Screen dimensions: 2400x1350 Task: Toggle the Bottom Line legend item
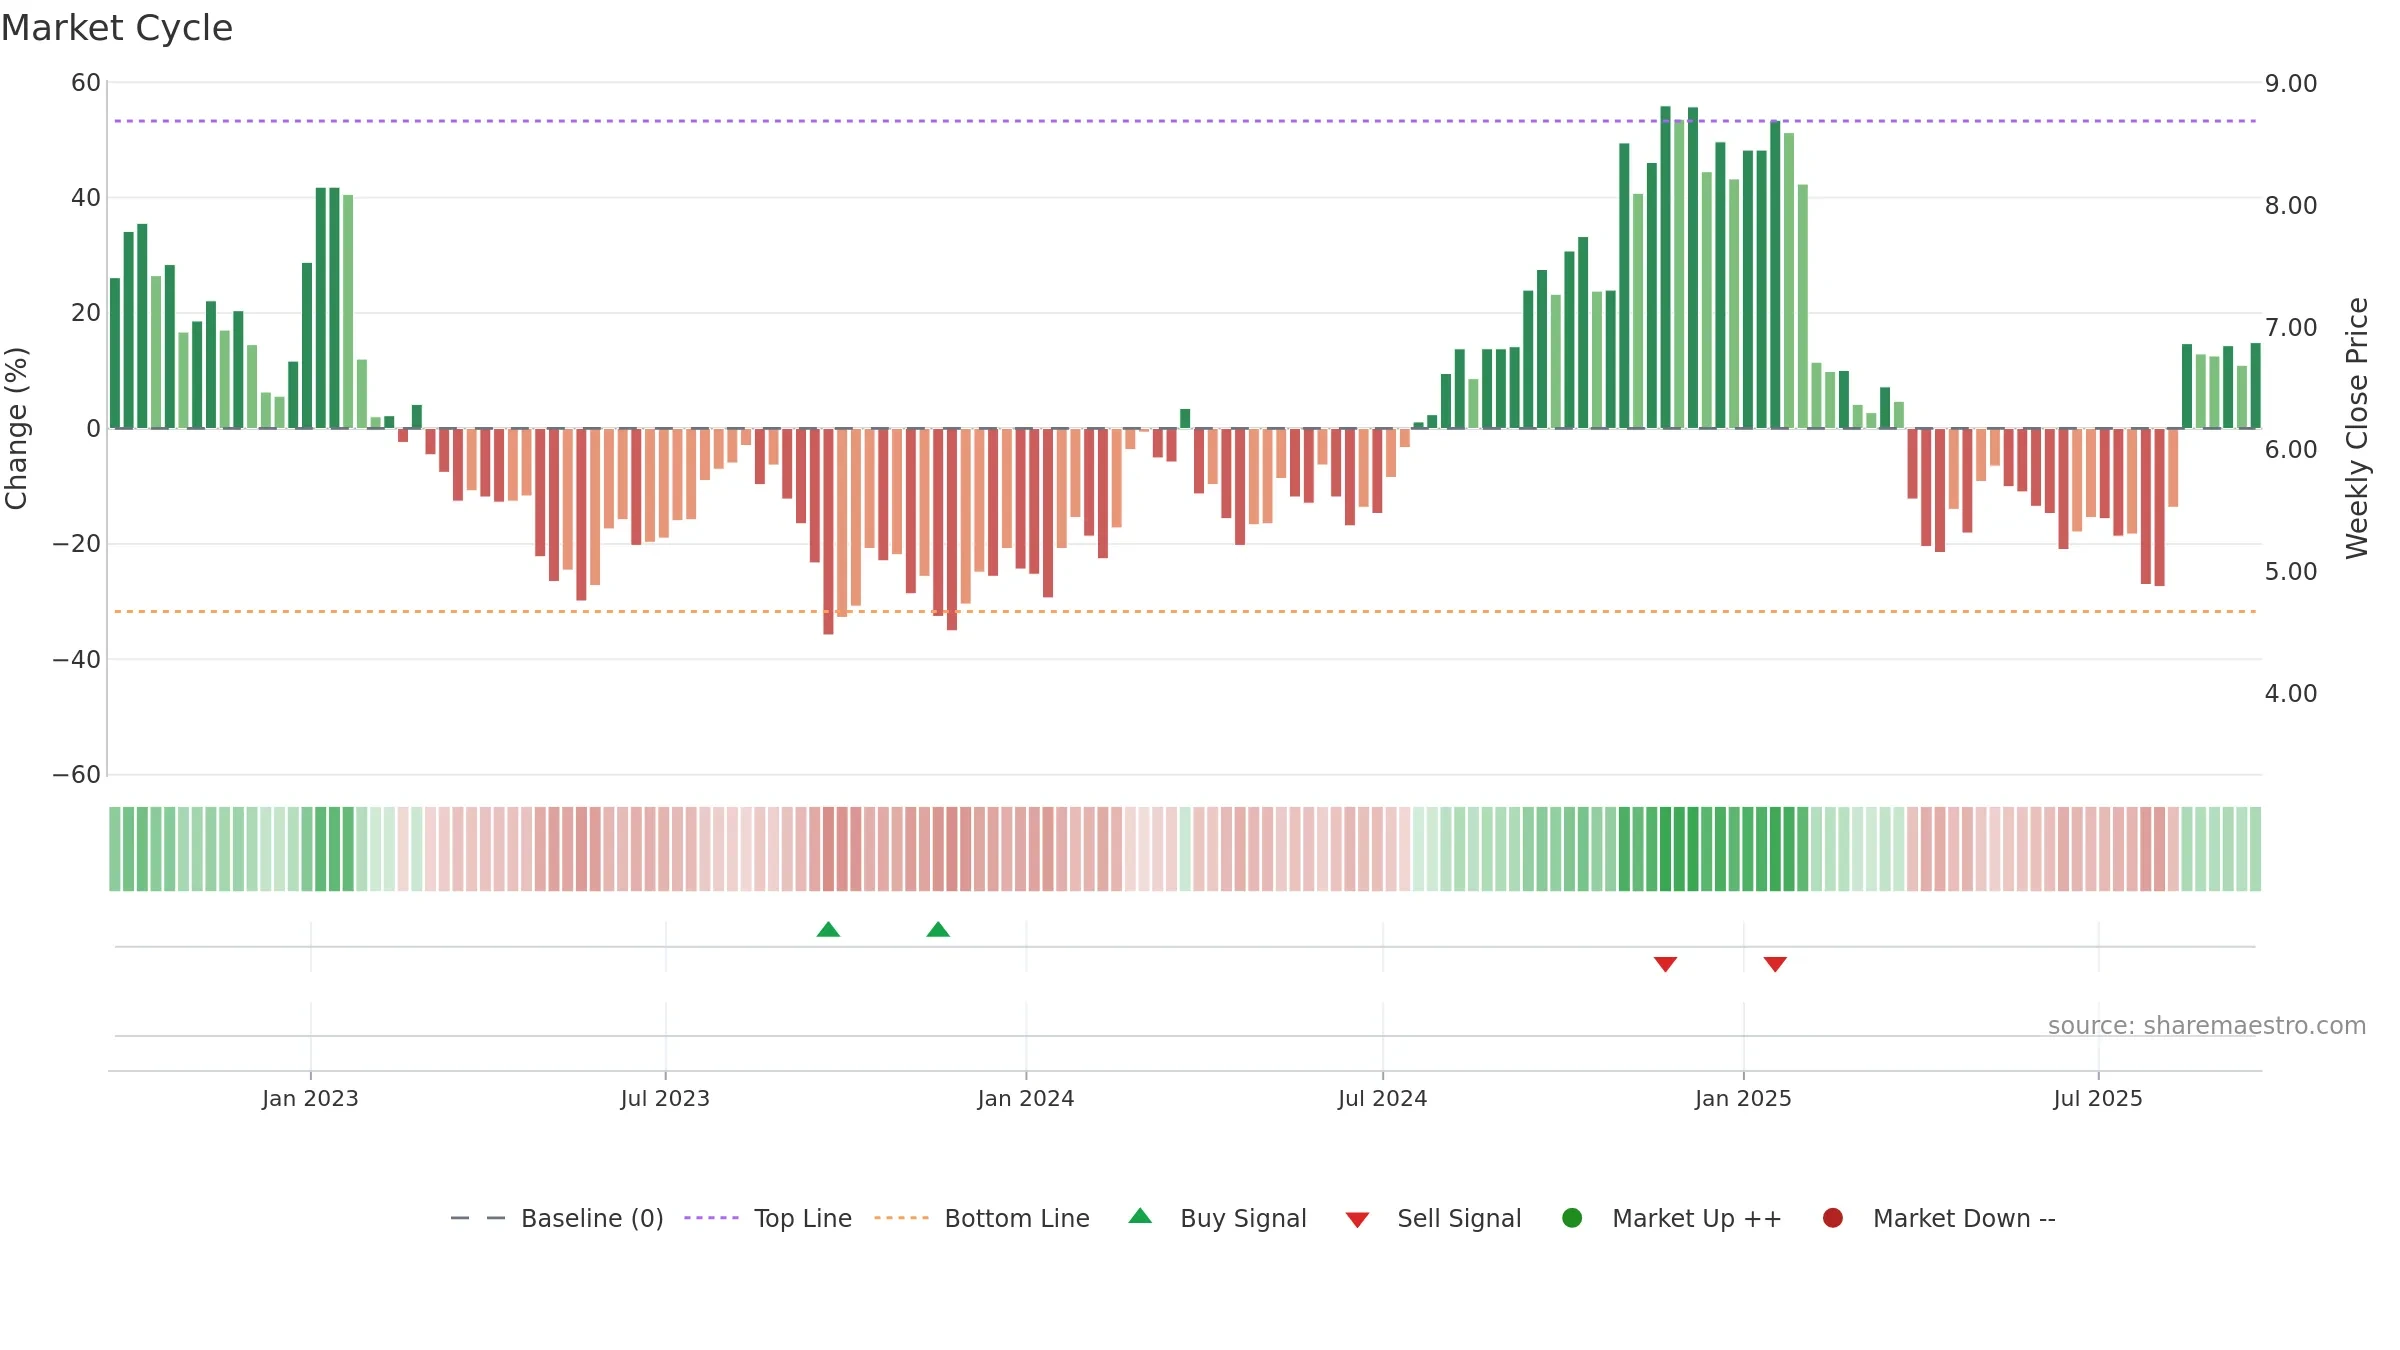tap(982, 1218)
